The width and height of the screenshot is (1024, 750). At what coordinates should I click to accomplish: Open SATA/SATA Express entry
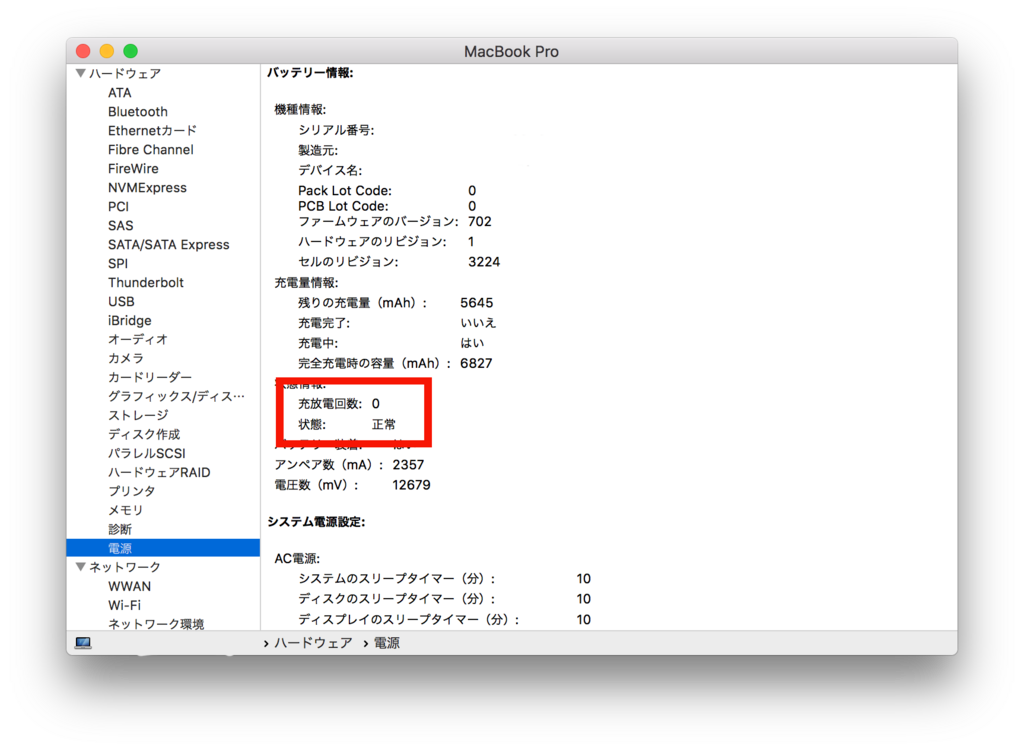coord(168,244)
